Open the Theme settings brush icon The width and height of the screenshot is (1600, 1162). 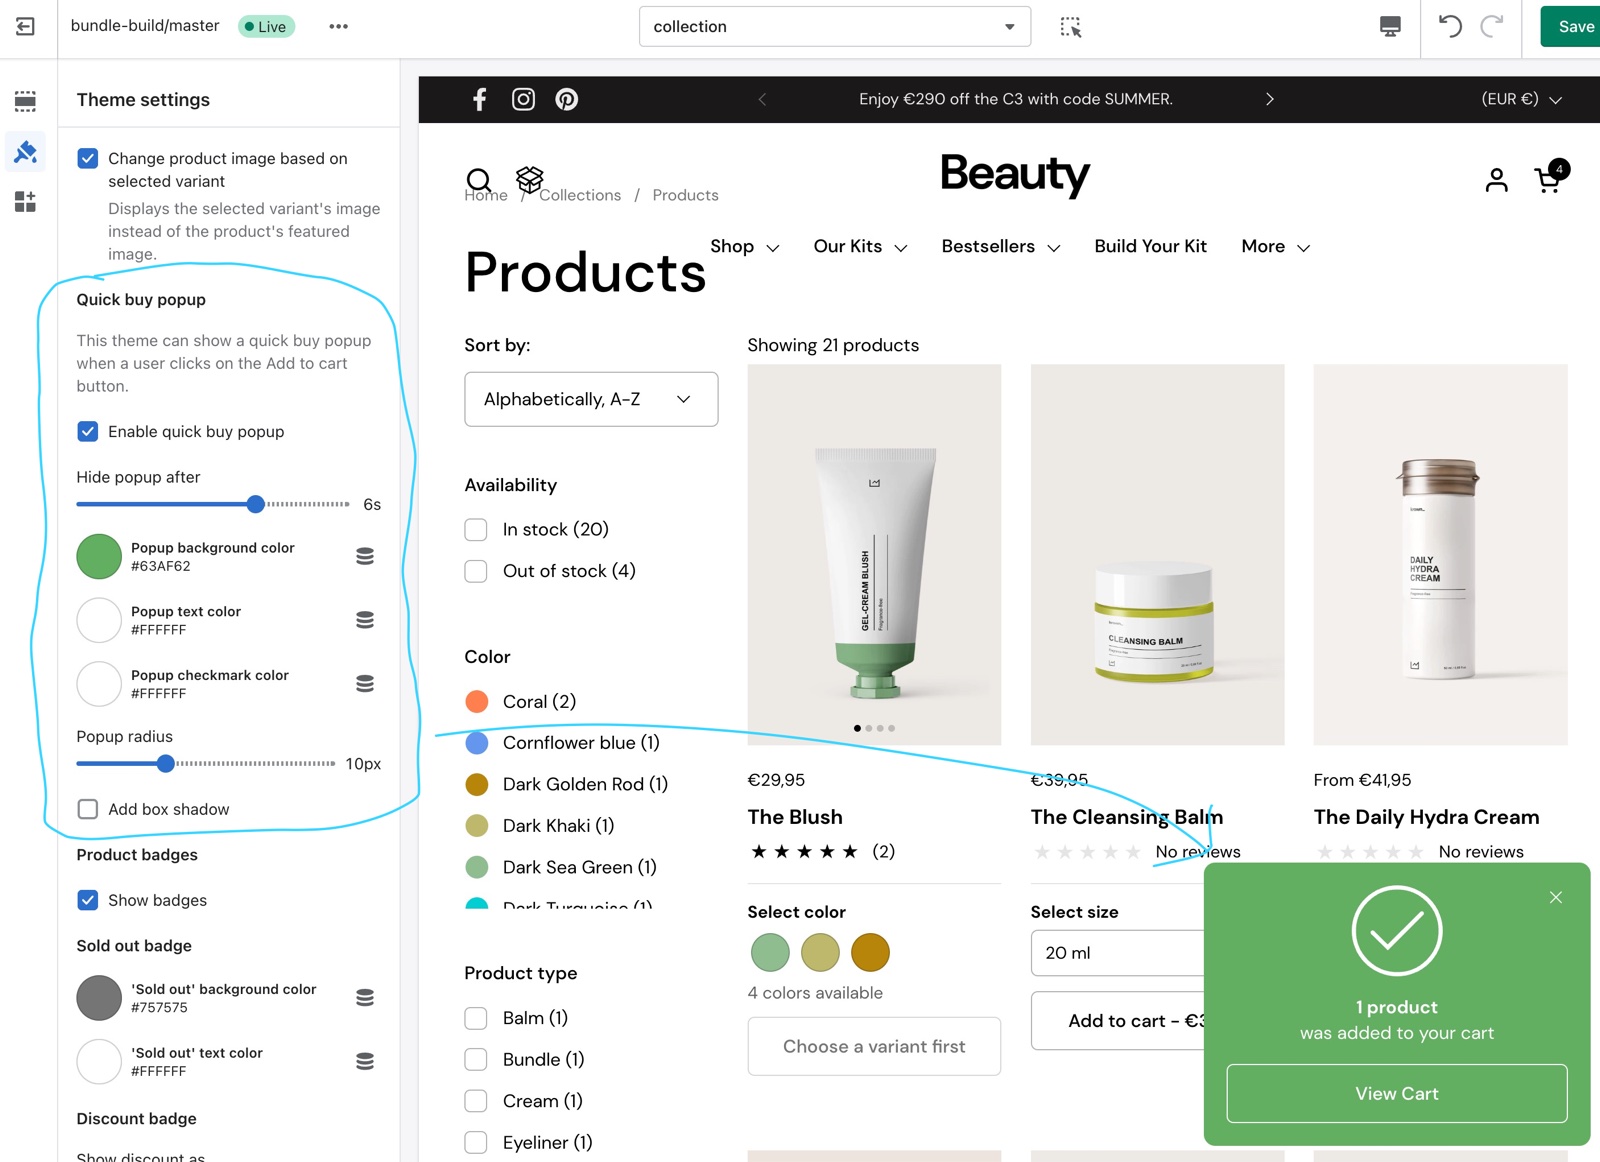pyautogui.click(x=26, y=151)
